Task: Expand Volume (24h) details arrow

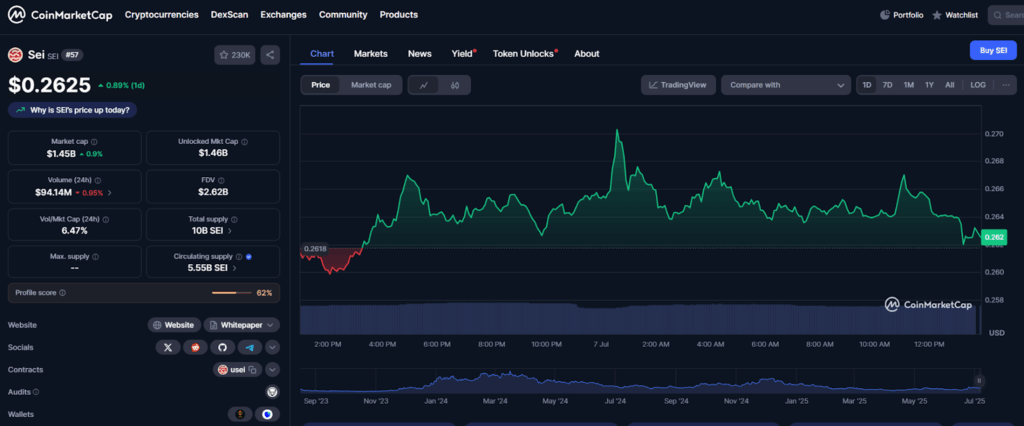Action: (110, 193)
